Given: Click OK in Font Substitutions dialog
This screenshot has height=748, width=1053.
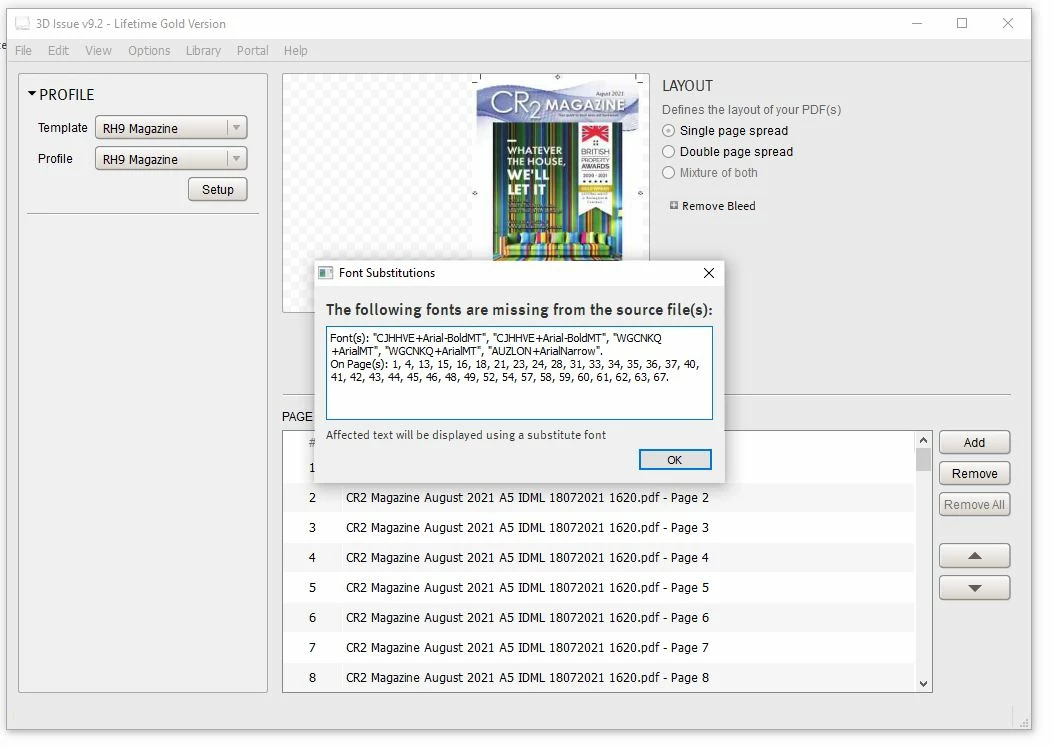Looking at the screenshot, I should tap(675, 460).
